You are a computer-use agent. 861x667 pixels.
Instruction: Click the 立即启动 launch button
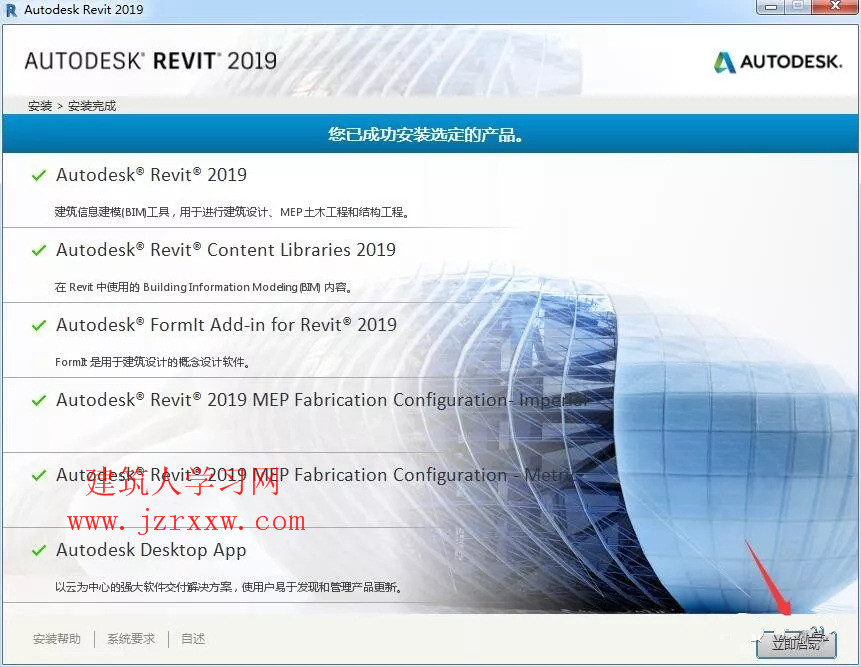coord(796,643)
